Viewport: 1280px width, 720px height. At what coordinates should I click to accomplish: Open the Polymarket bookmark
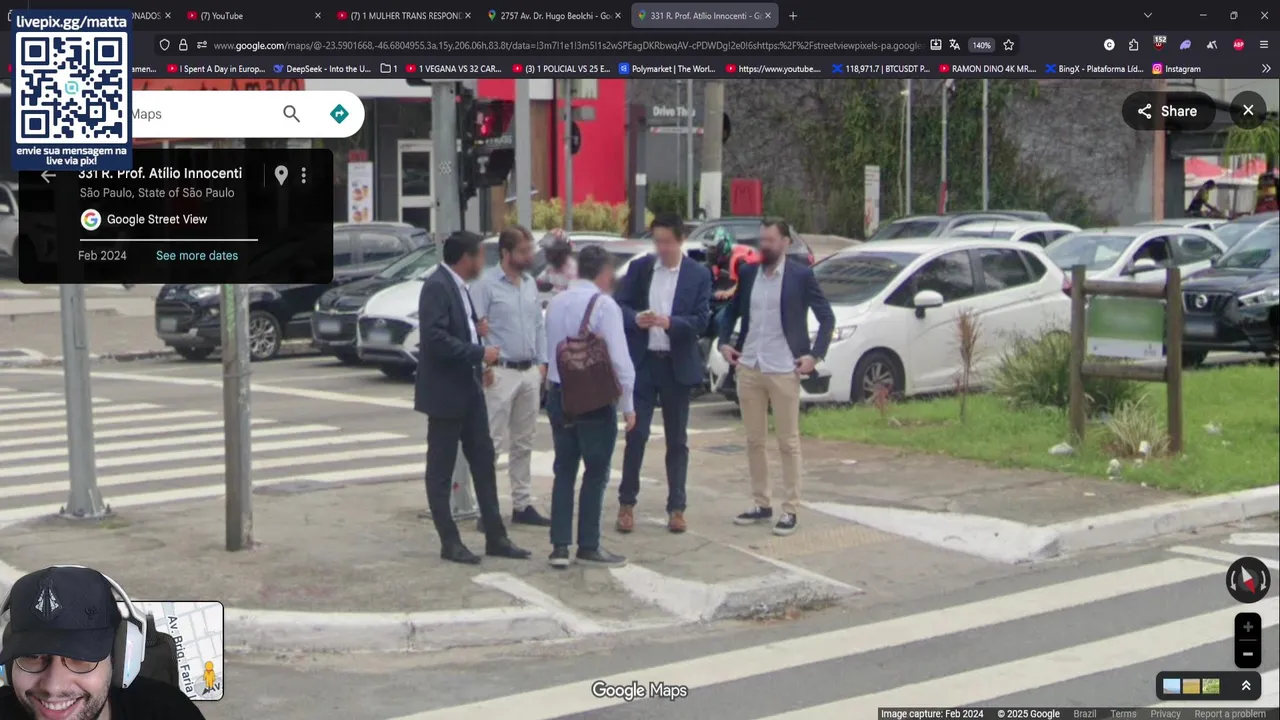pyautogui.click(x=667, y=69)
